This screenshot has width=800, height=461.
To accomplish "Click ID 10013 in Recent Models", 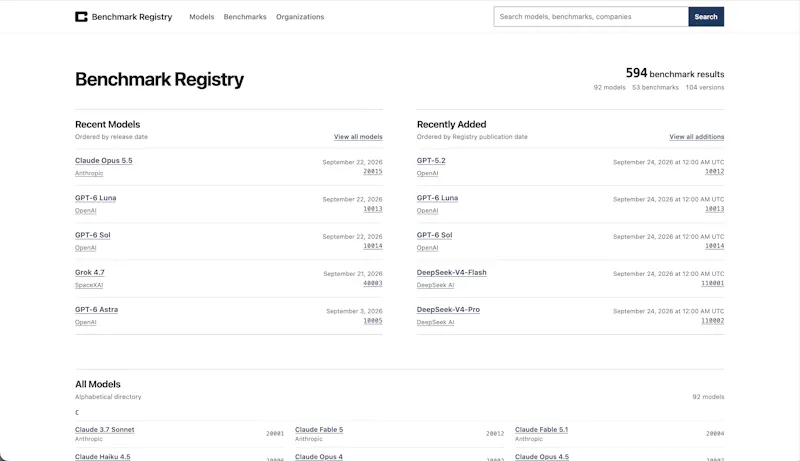I will click(373, 209).
